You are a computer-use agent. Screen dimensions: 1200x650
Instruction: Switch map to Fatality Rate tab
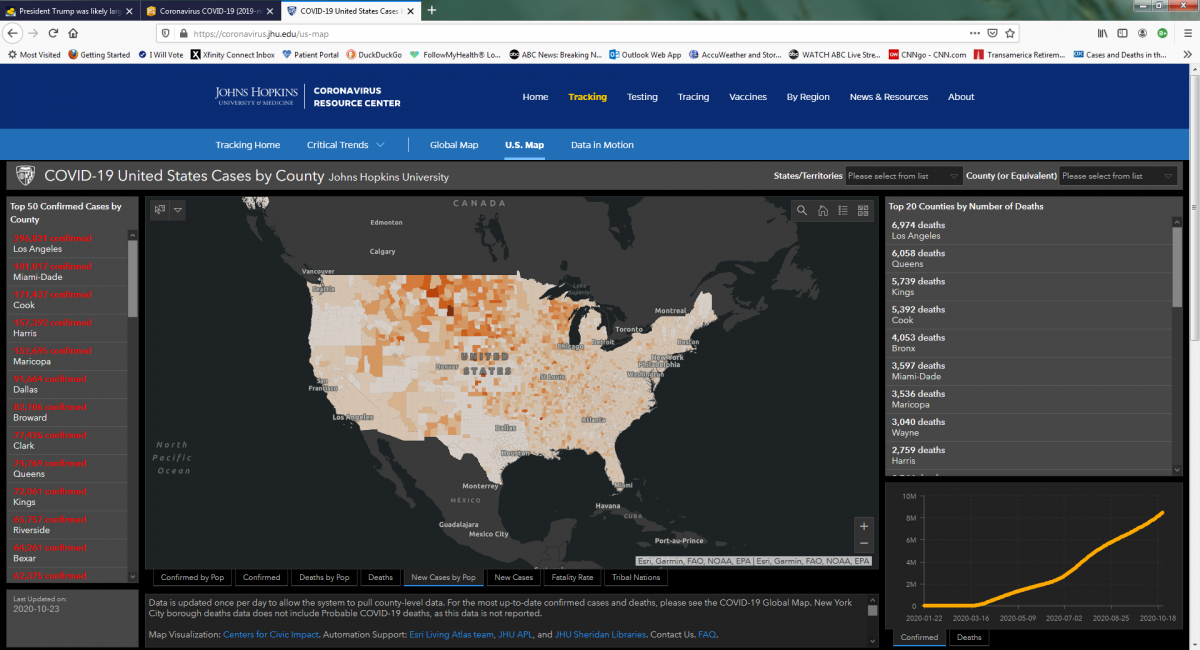point(573,577)
